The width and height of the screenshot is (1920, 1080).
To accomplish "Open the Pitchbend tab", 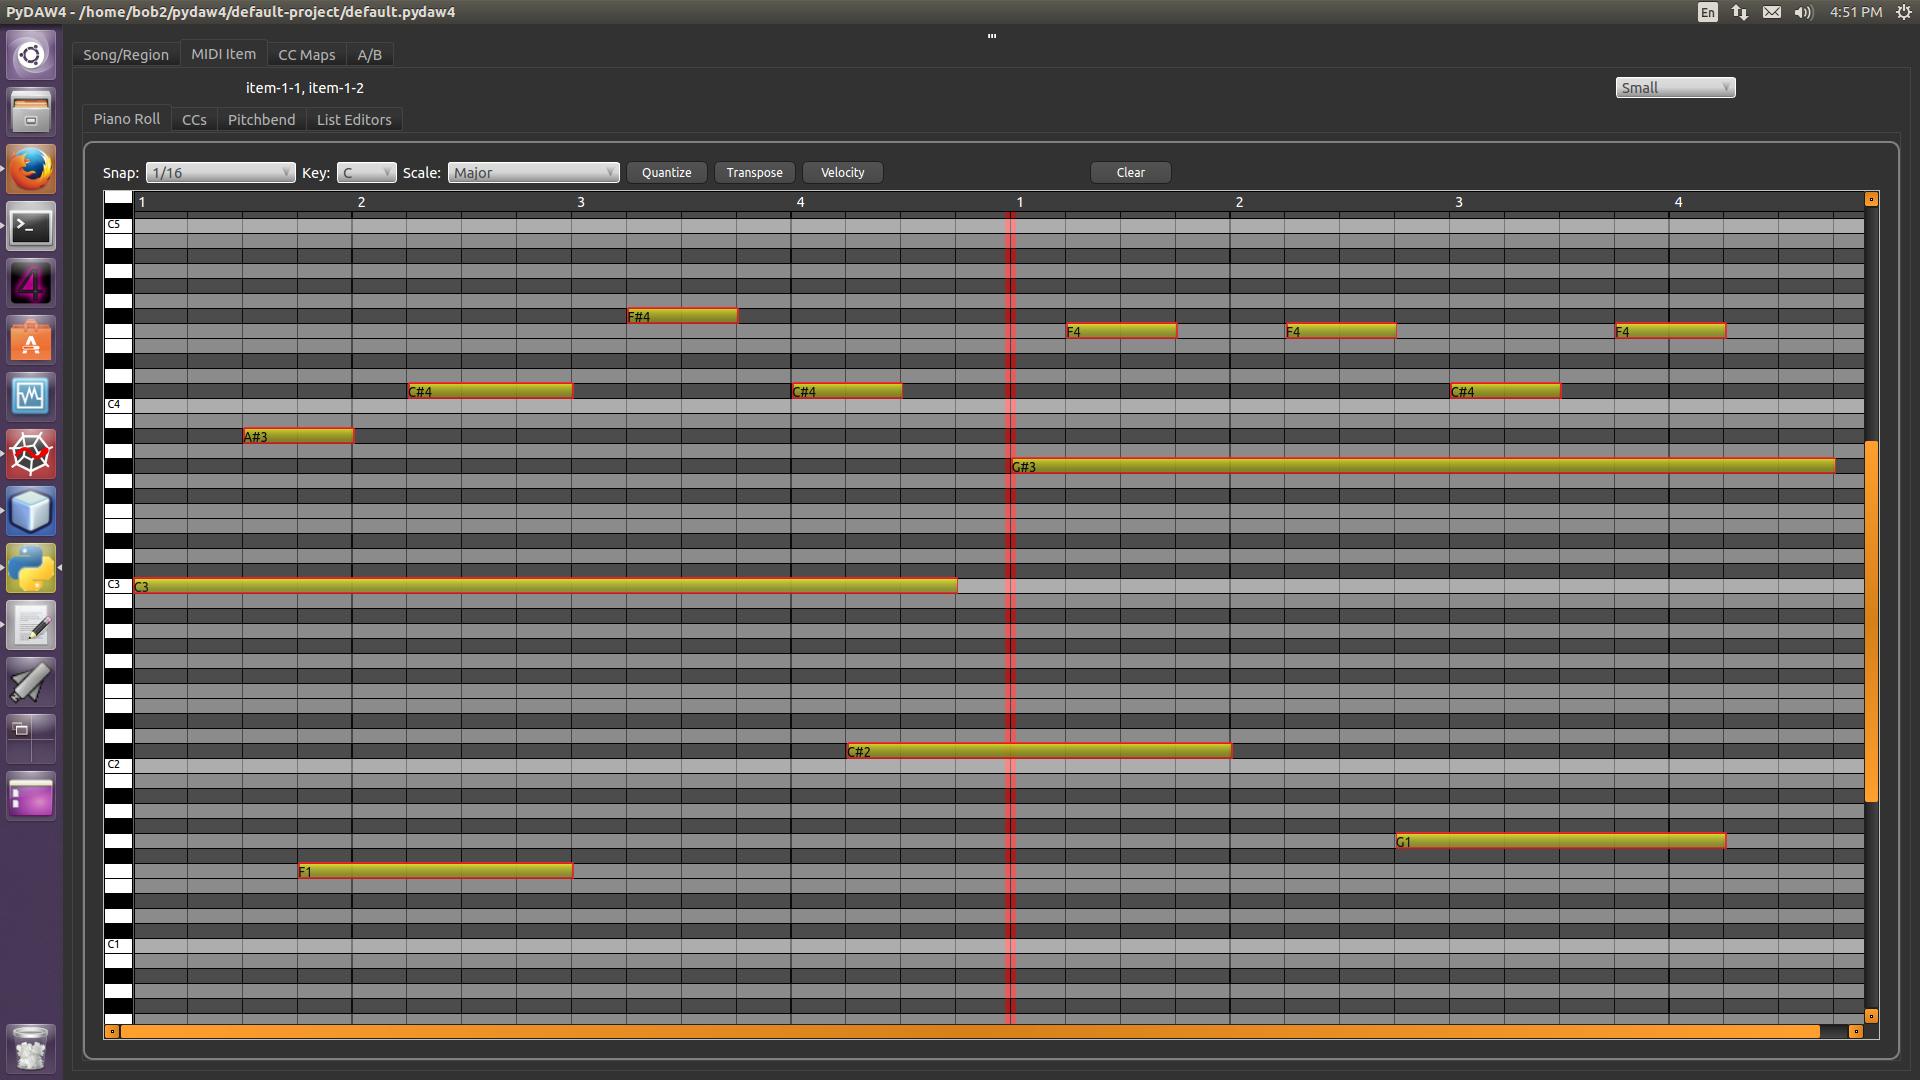I will coord(261,120).
